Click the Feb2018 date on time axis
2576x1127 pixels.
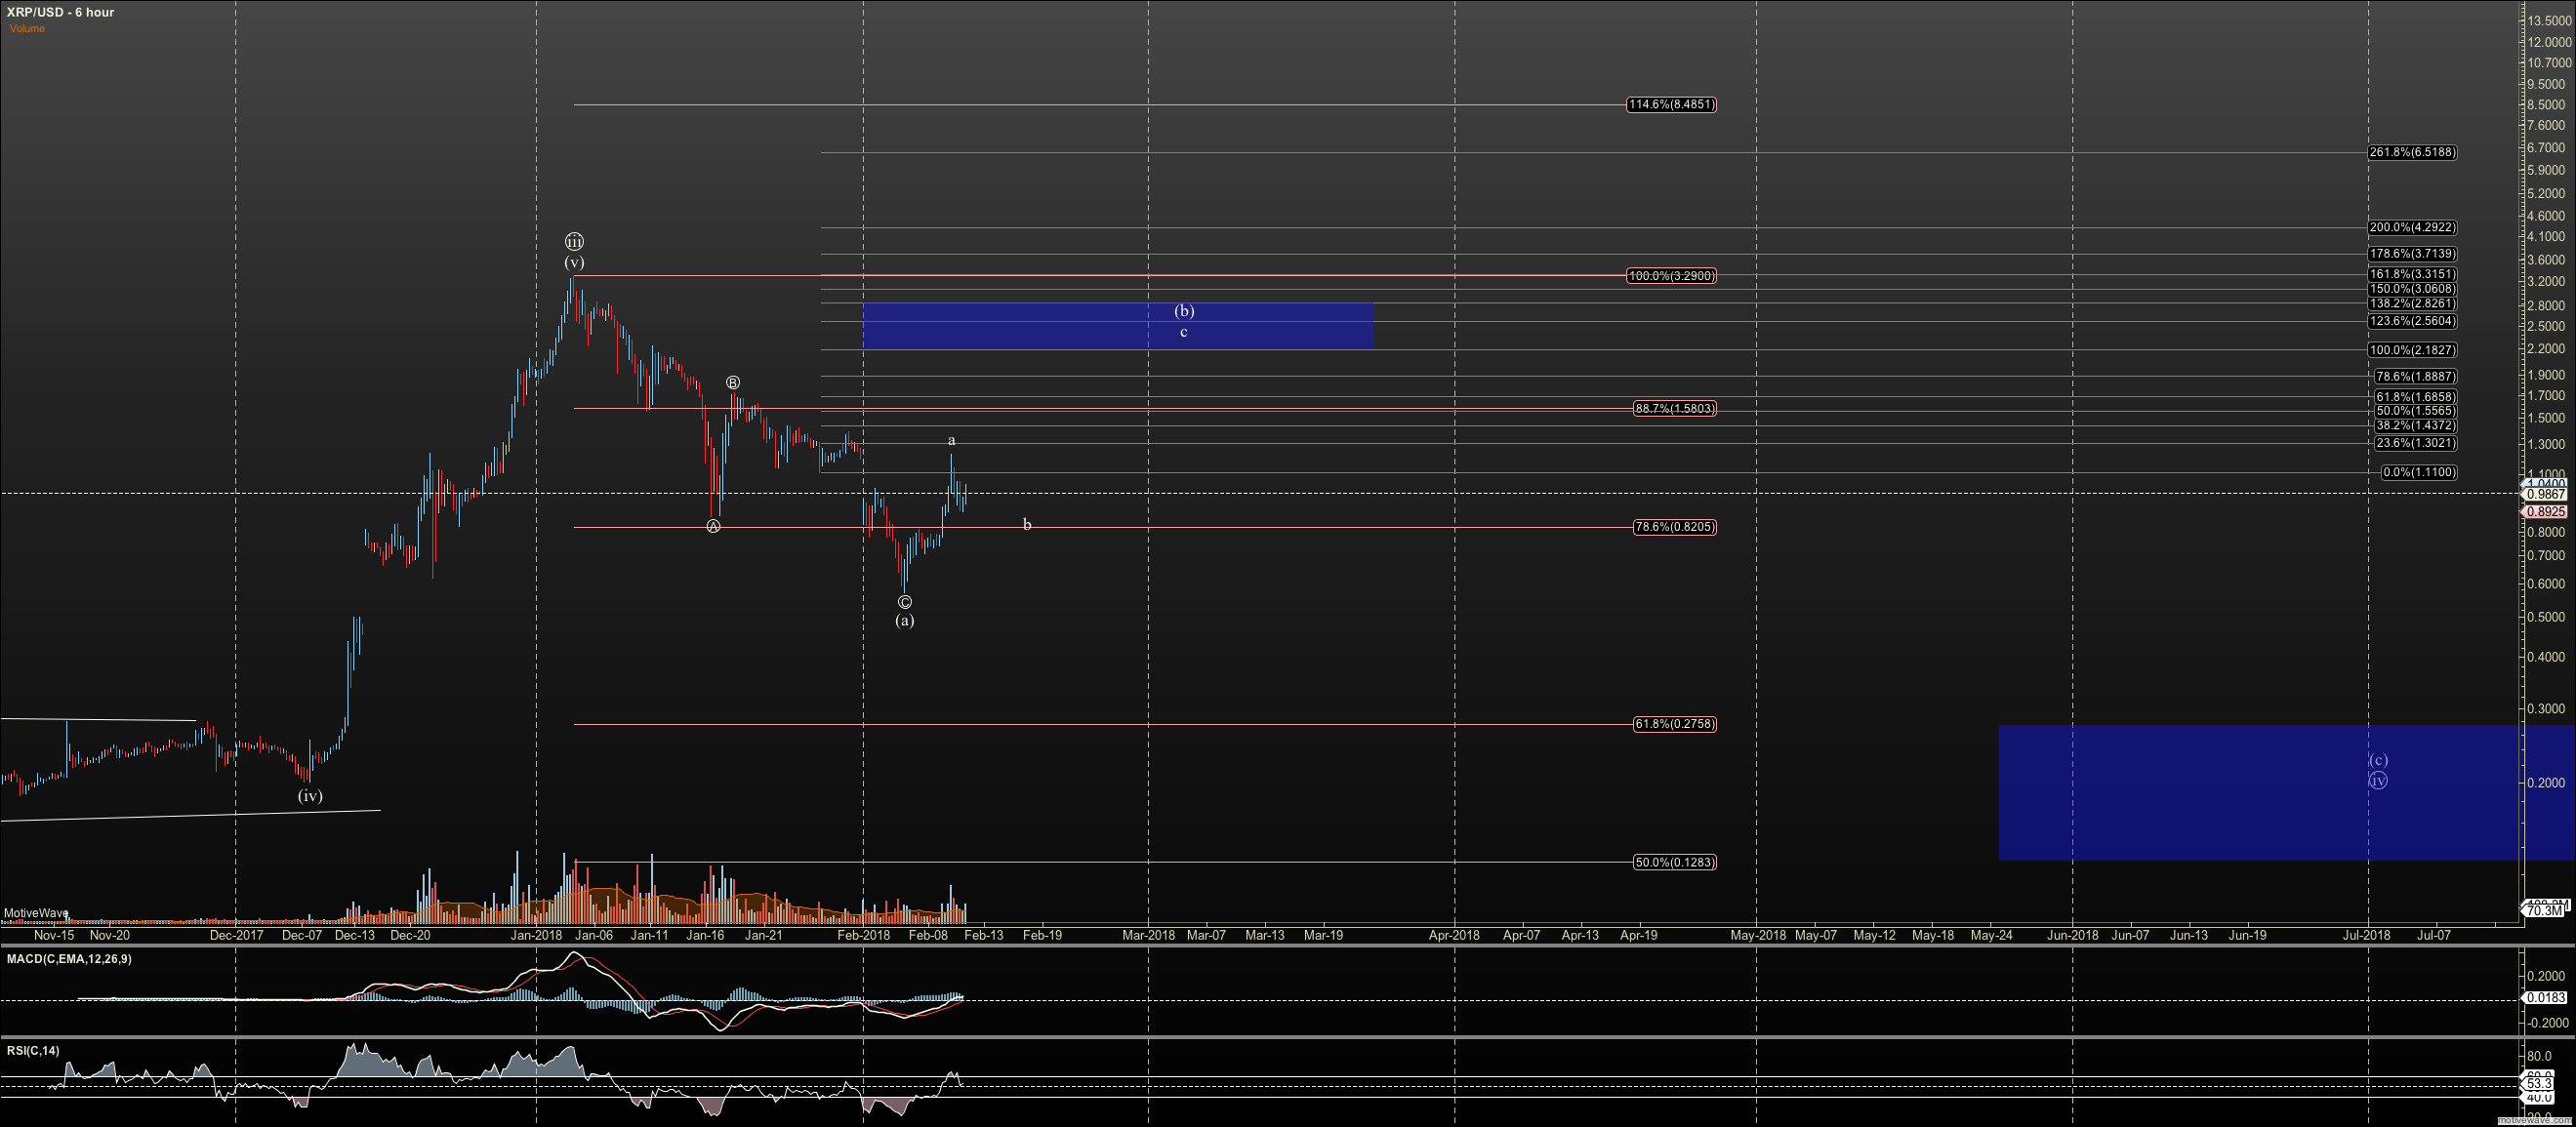click(x=863, y=936)
